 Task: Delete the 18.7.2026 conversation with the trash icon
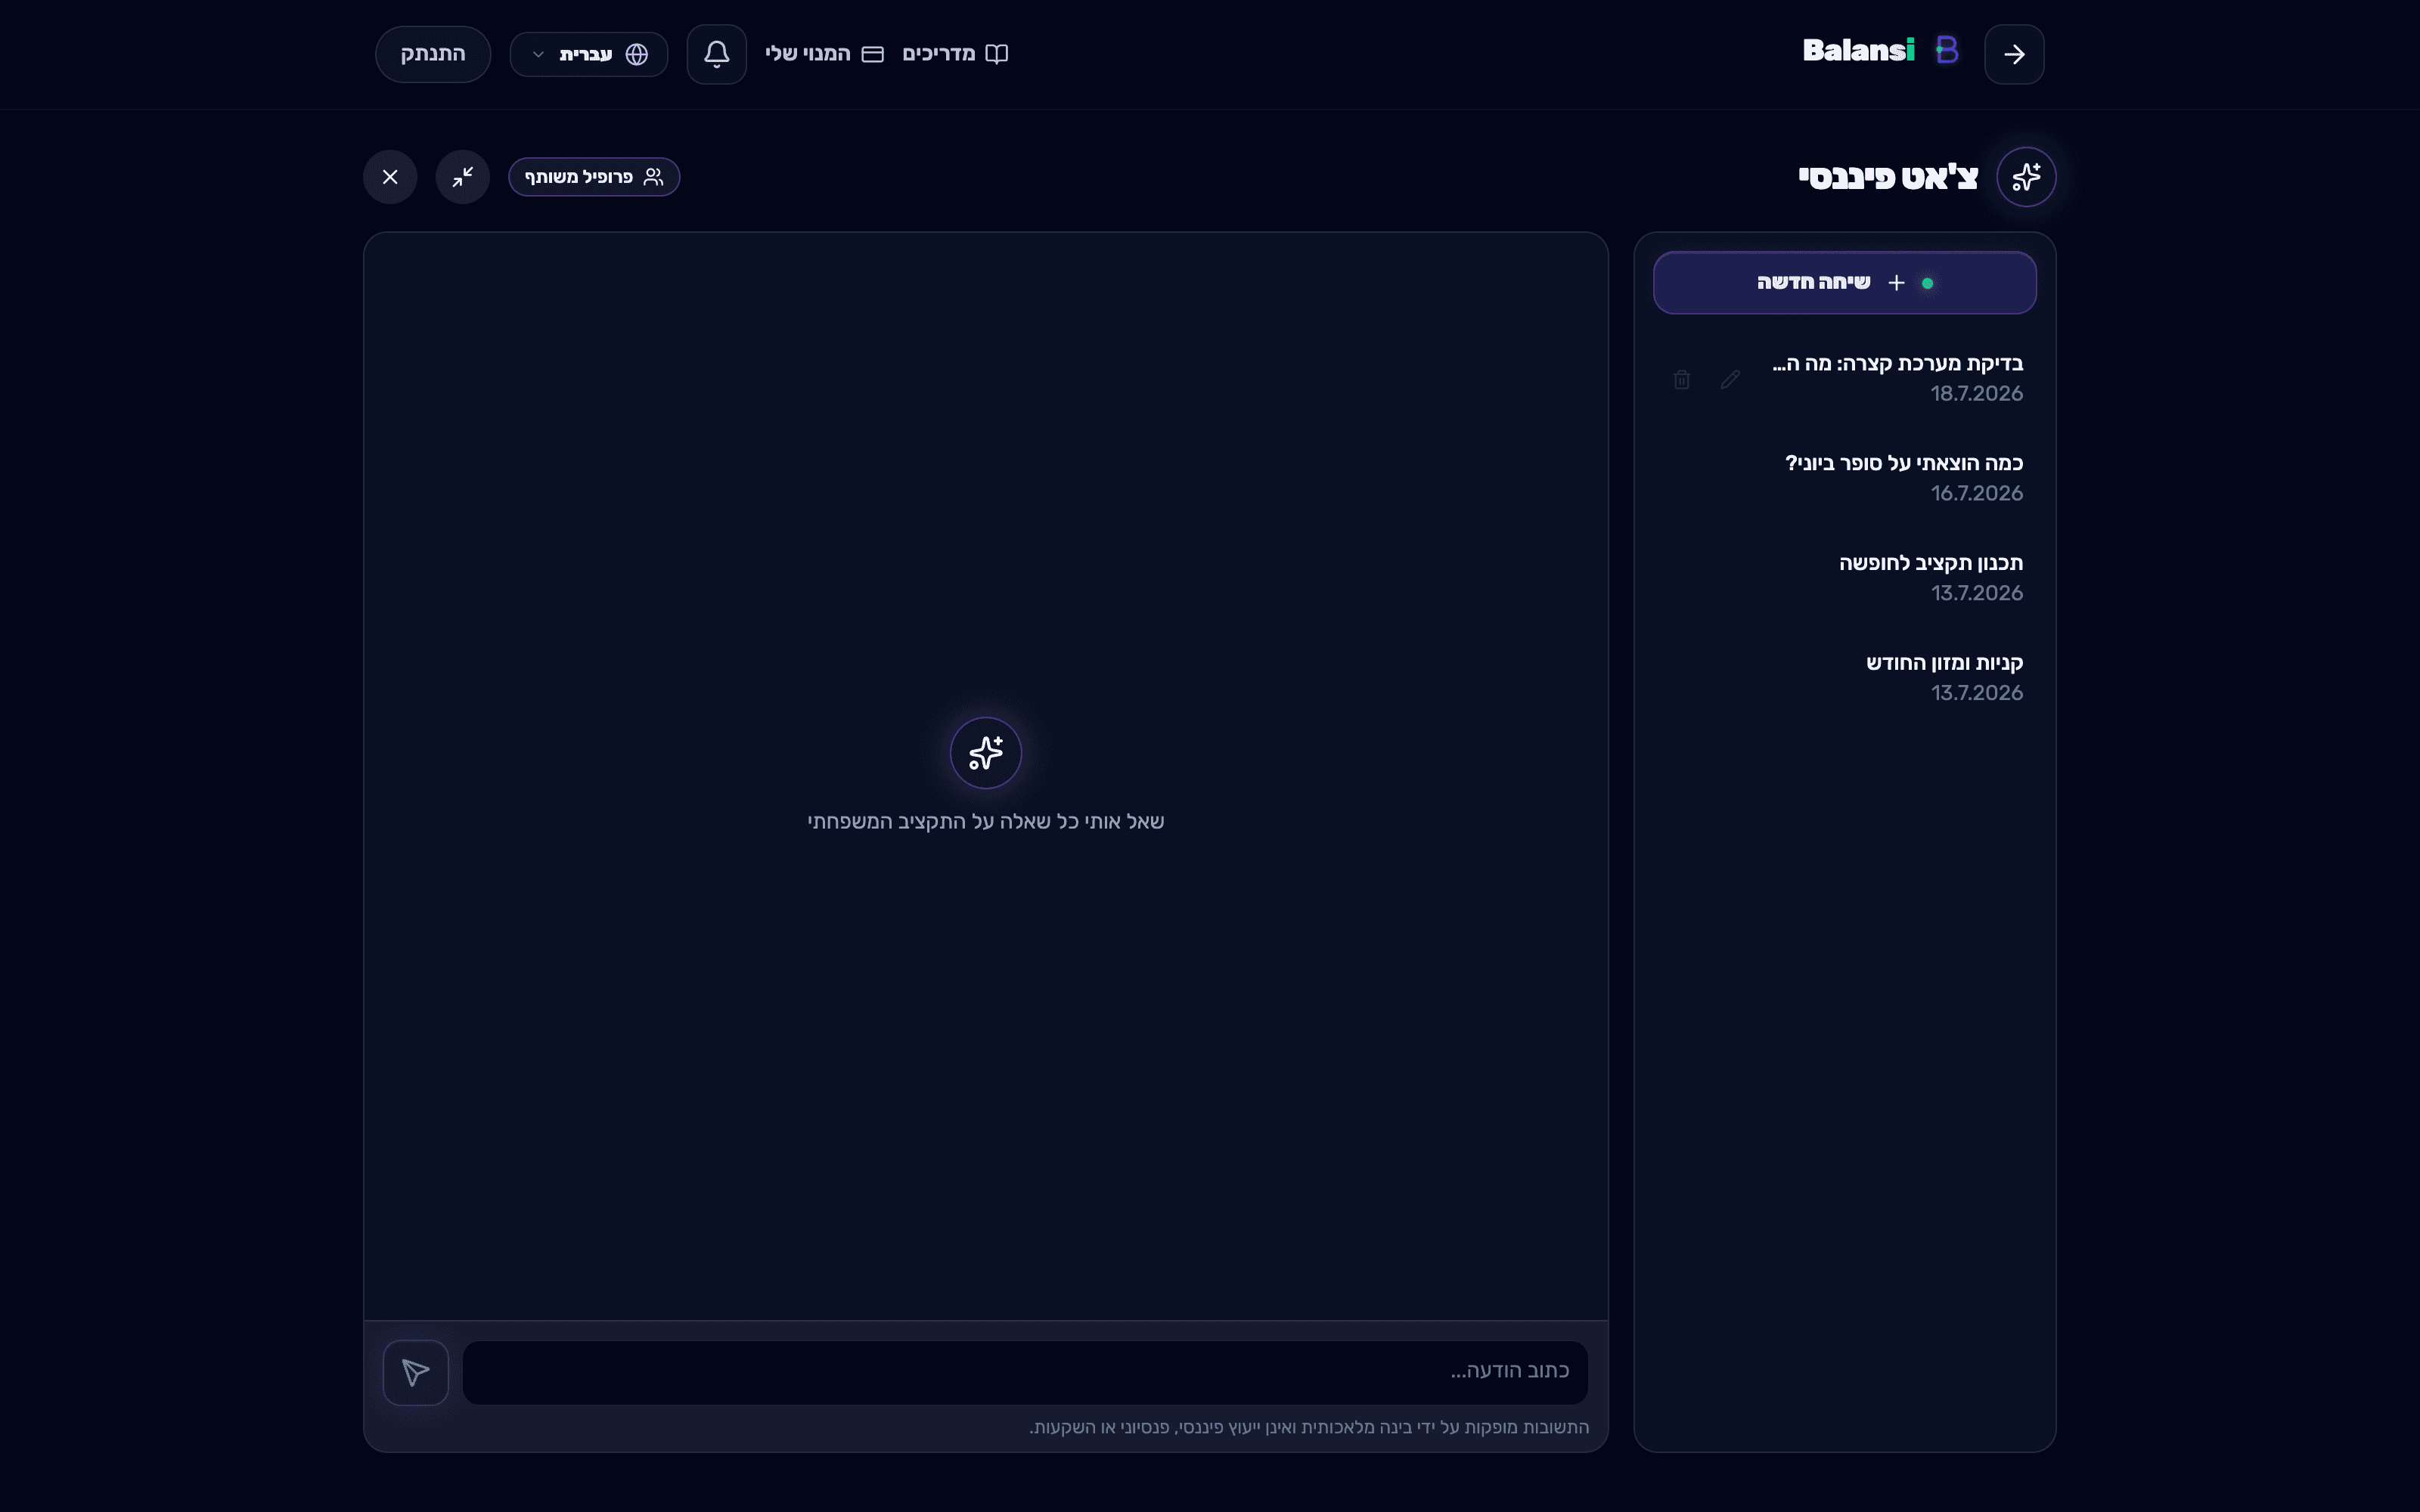point(1682,379)
